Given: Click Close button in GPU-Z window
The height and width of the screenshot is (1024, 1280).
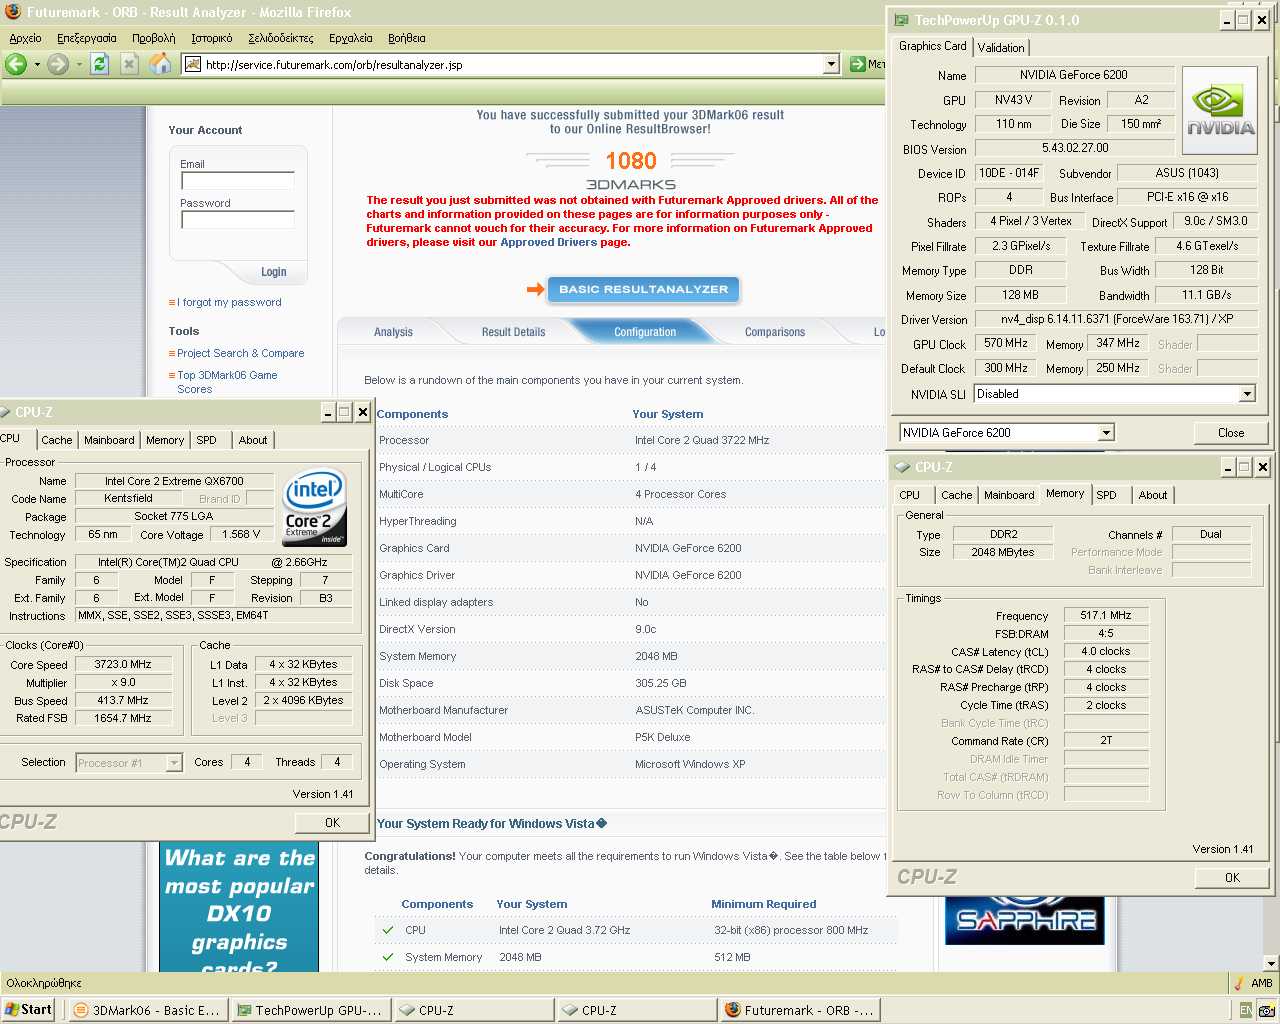Looking at the screenshot, I should click(x=1231, y=433).
